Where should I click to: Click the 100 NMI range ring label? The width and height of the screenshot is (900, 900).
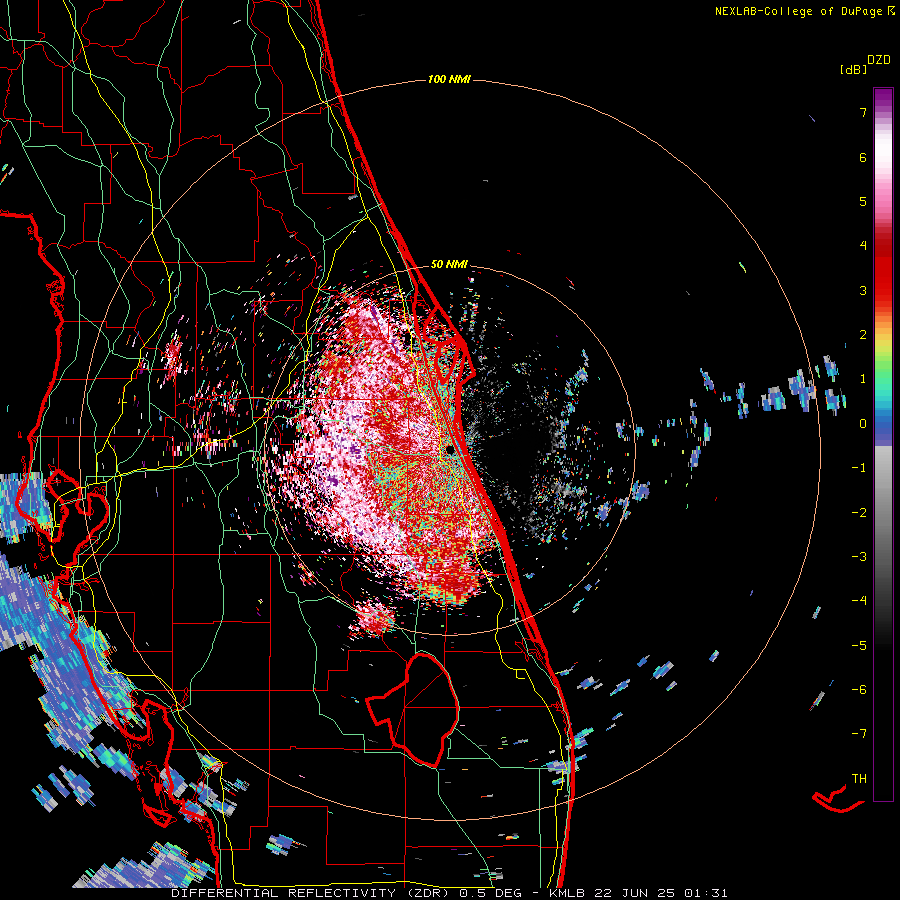tap(449, 79)
